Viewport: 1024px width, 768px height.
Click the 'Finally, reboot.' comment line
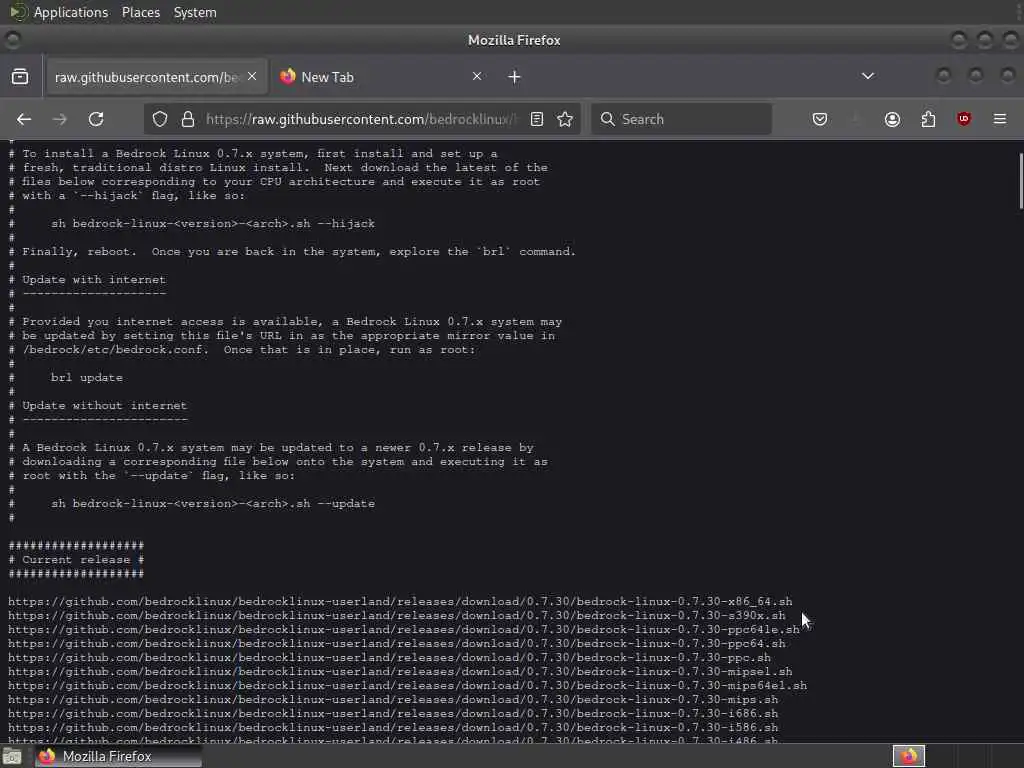[x=292, y=251]
